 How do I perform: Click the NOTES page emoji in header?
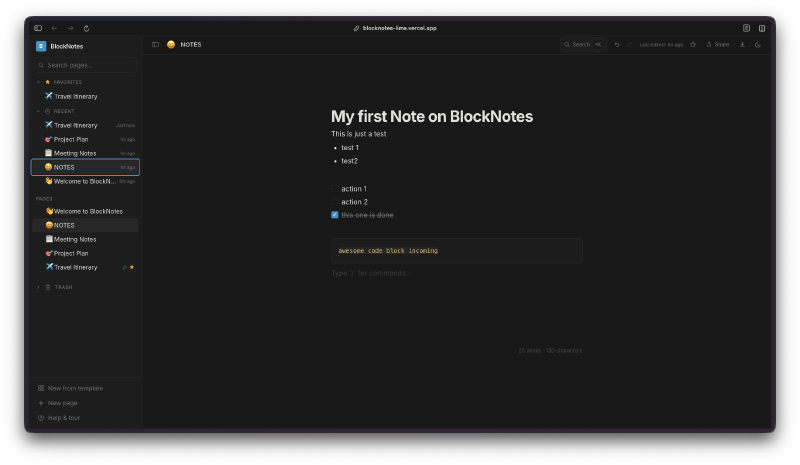tap(171, 44)
